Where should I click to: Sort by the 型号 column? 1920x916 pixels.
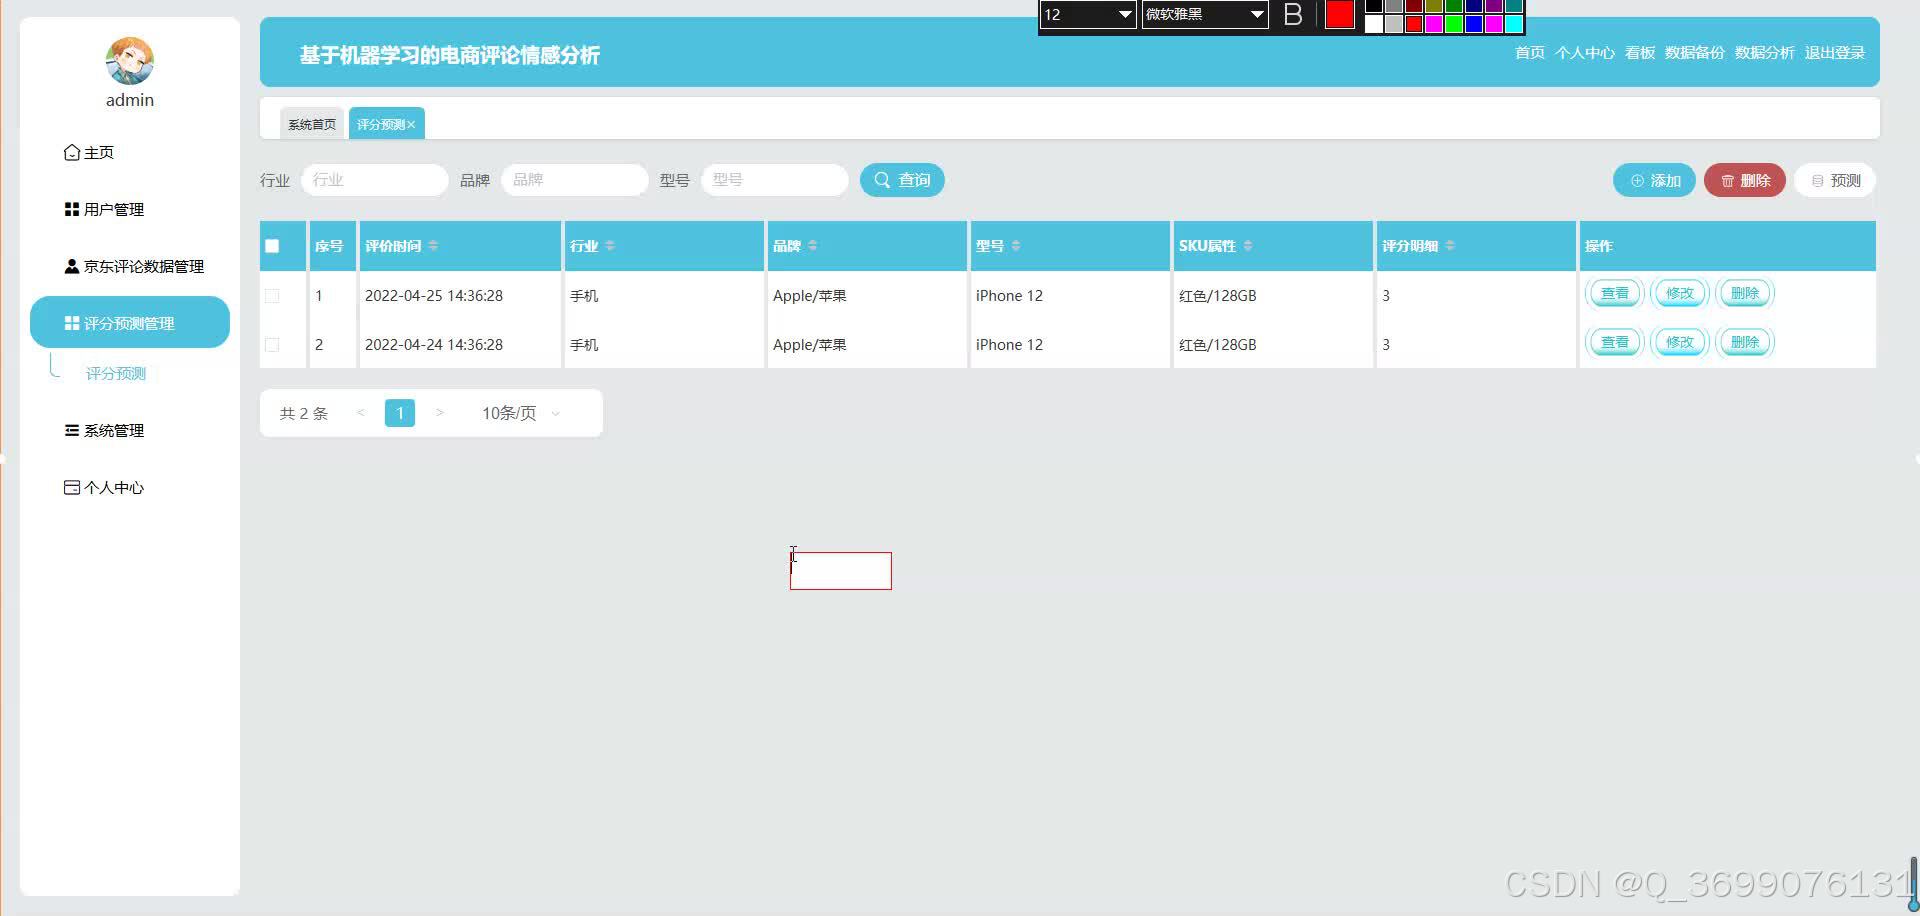1016,246
